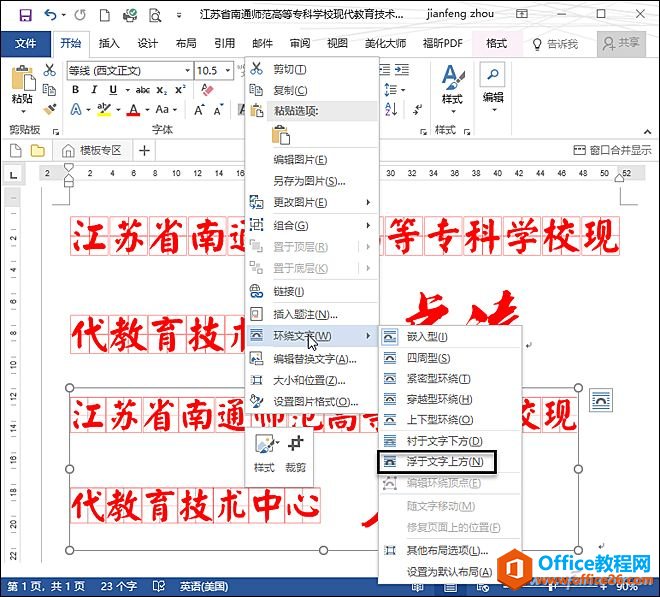Choose Format Picture in context menu
This screenshot has width=660, height=597.
pos(311,402)
